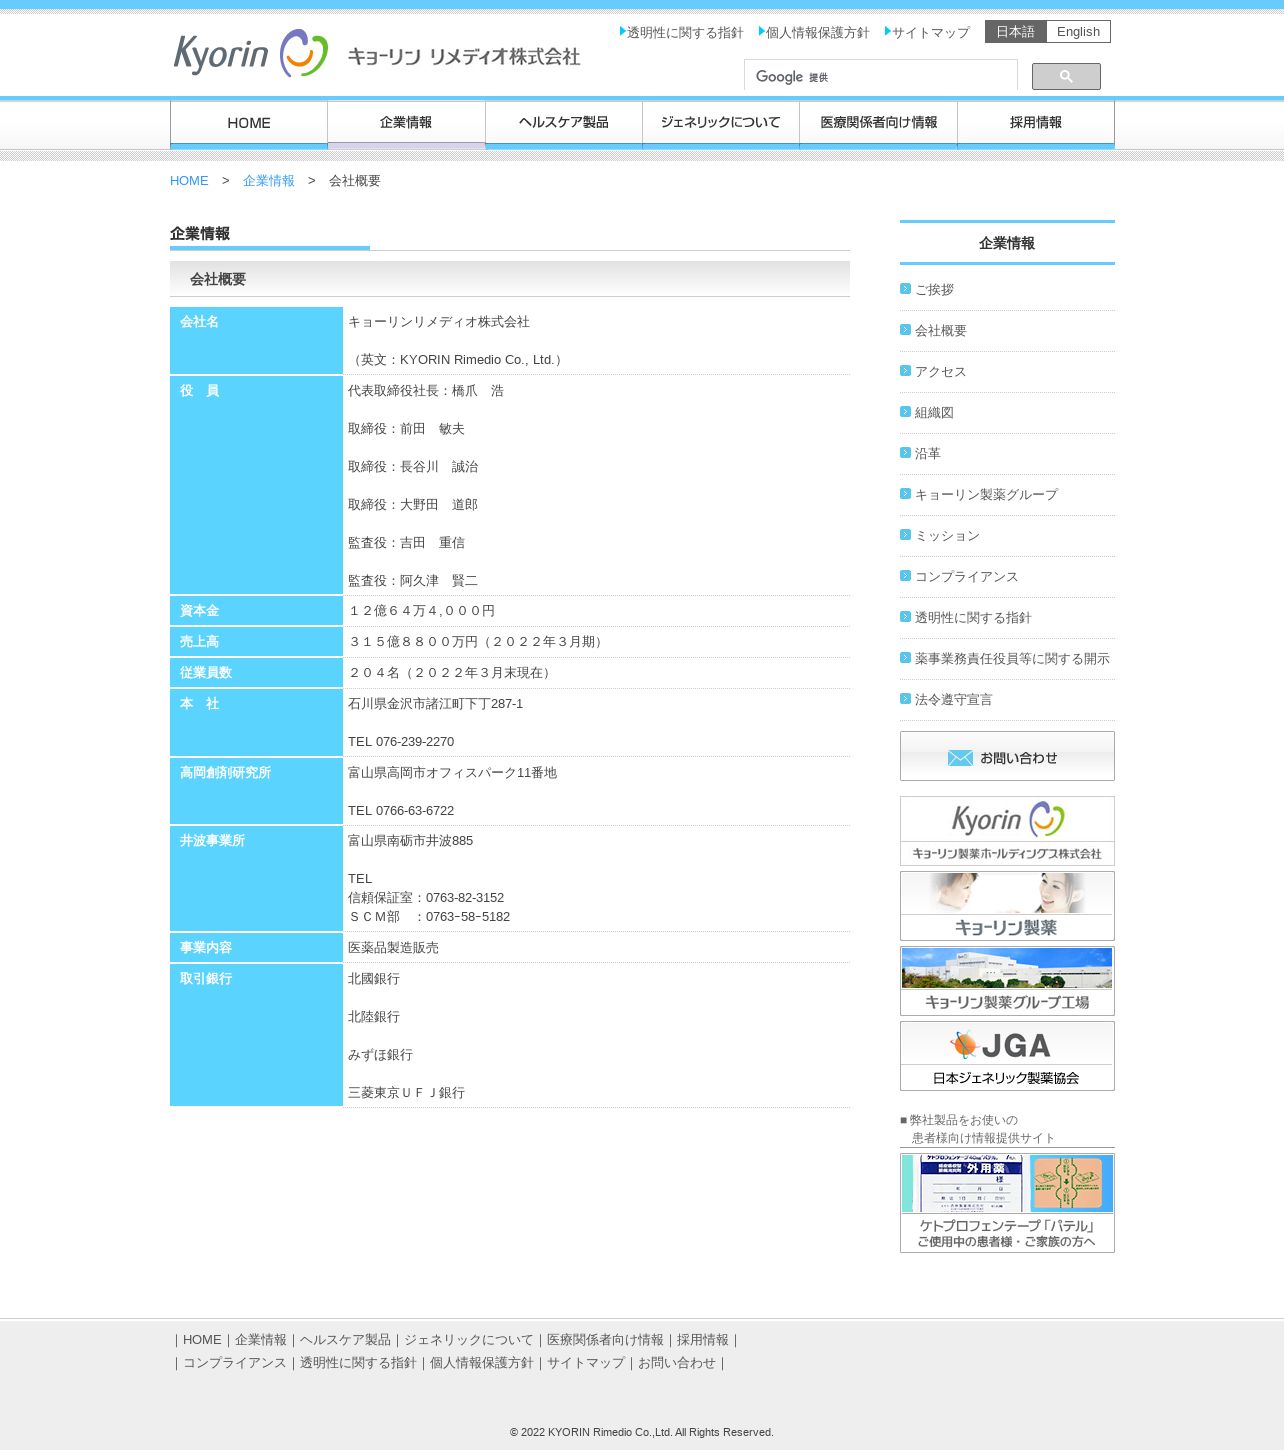1284x1450 pixels.
Task: Click the TEL 076-239-2270 text
Action: point(401,742)
